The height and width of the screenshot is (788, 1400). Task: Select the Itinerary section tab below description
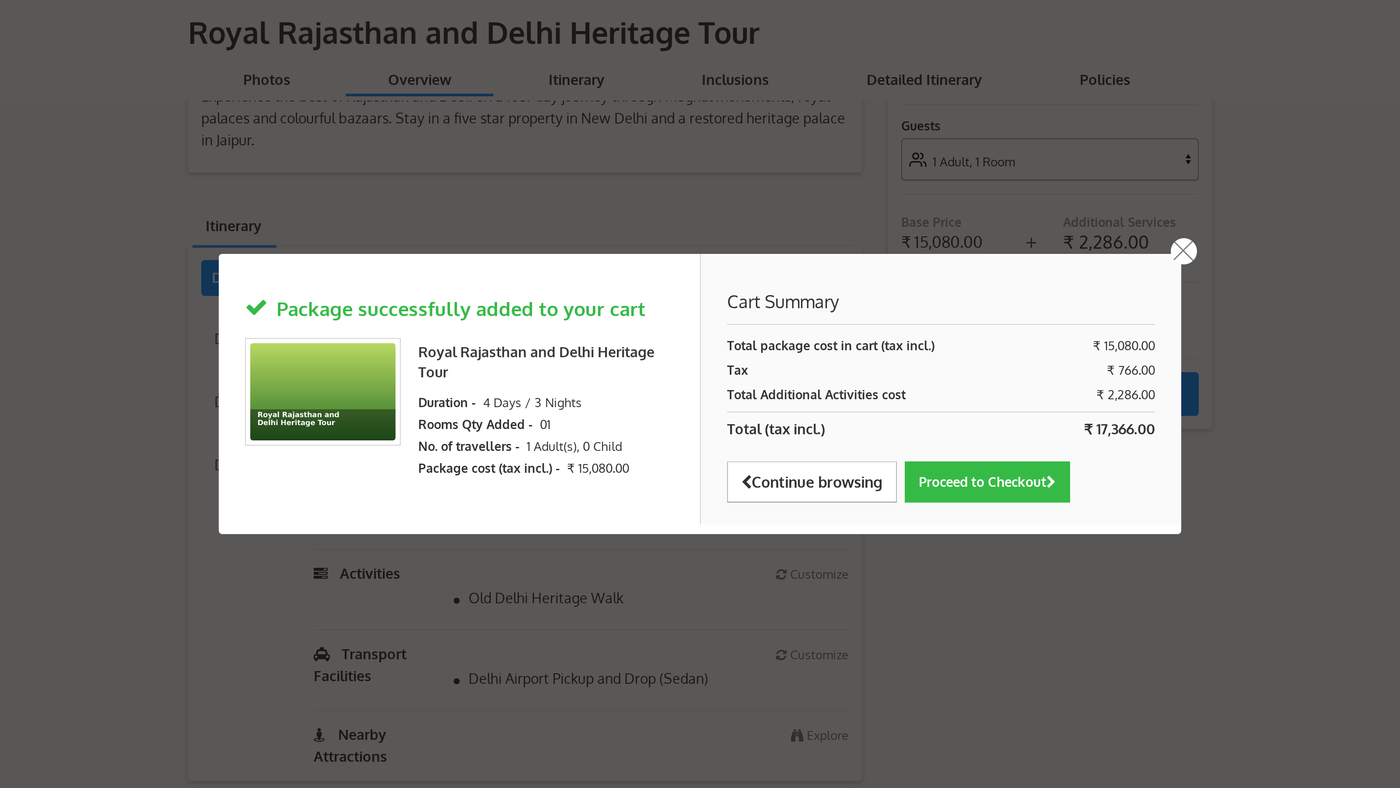pos(233,227)
